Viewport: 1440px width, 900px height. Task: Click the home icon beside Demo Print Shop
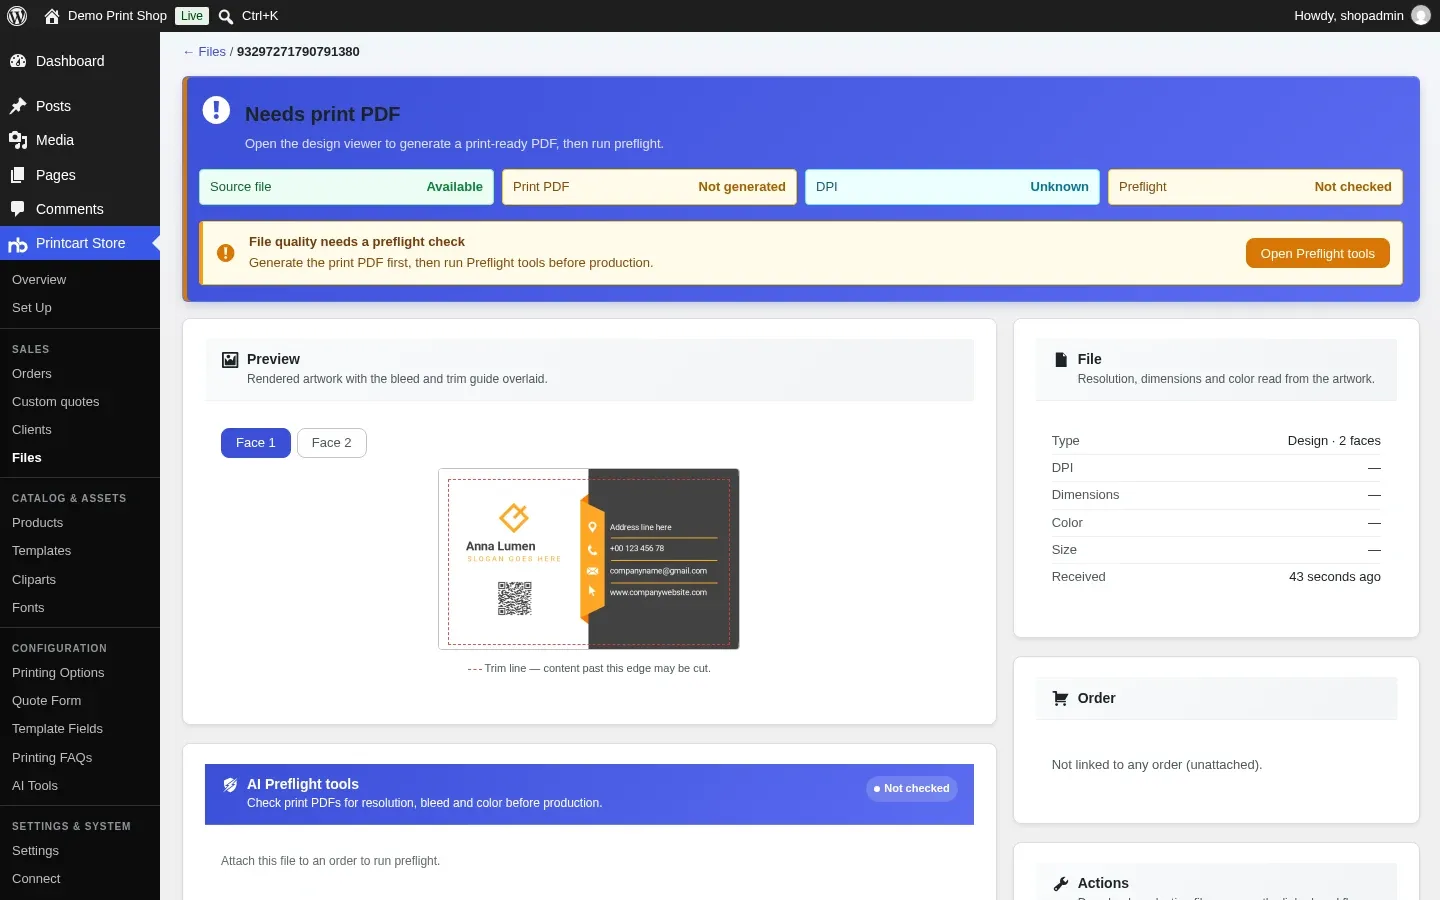tap(52, 16)
